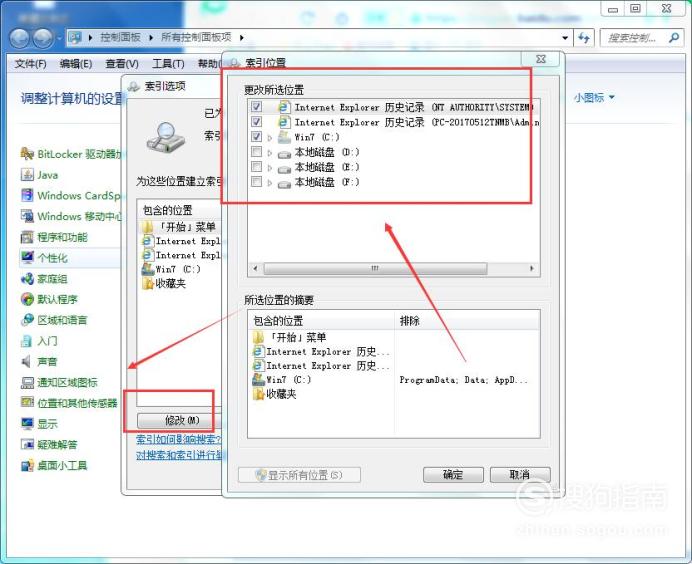Open BitLocker drive encryption item
This screenshot has width=692, height=564.
[27, 154]
